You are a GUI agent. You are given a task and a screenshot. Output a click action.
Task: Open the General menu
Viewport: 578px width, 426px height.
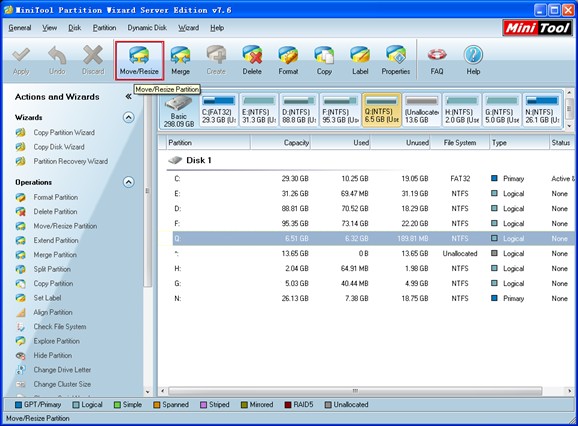coord(20,28)
